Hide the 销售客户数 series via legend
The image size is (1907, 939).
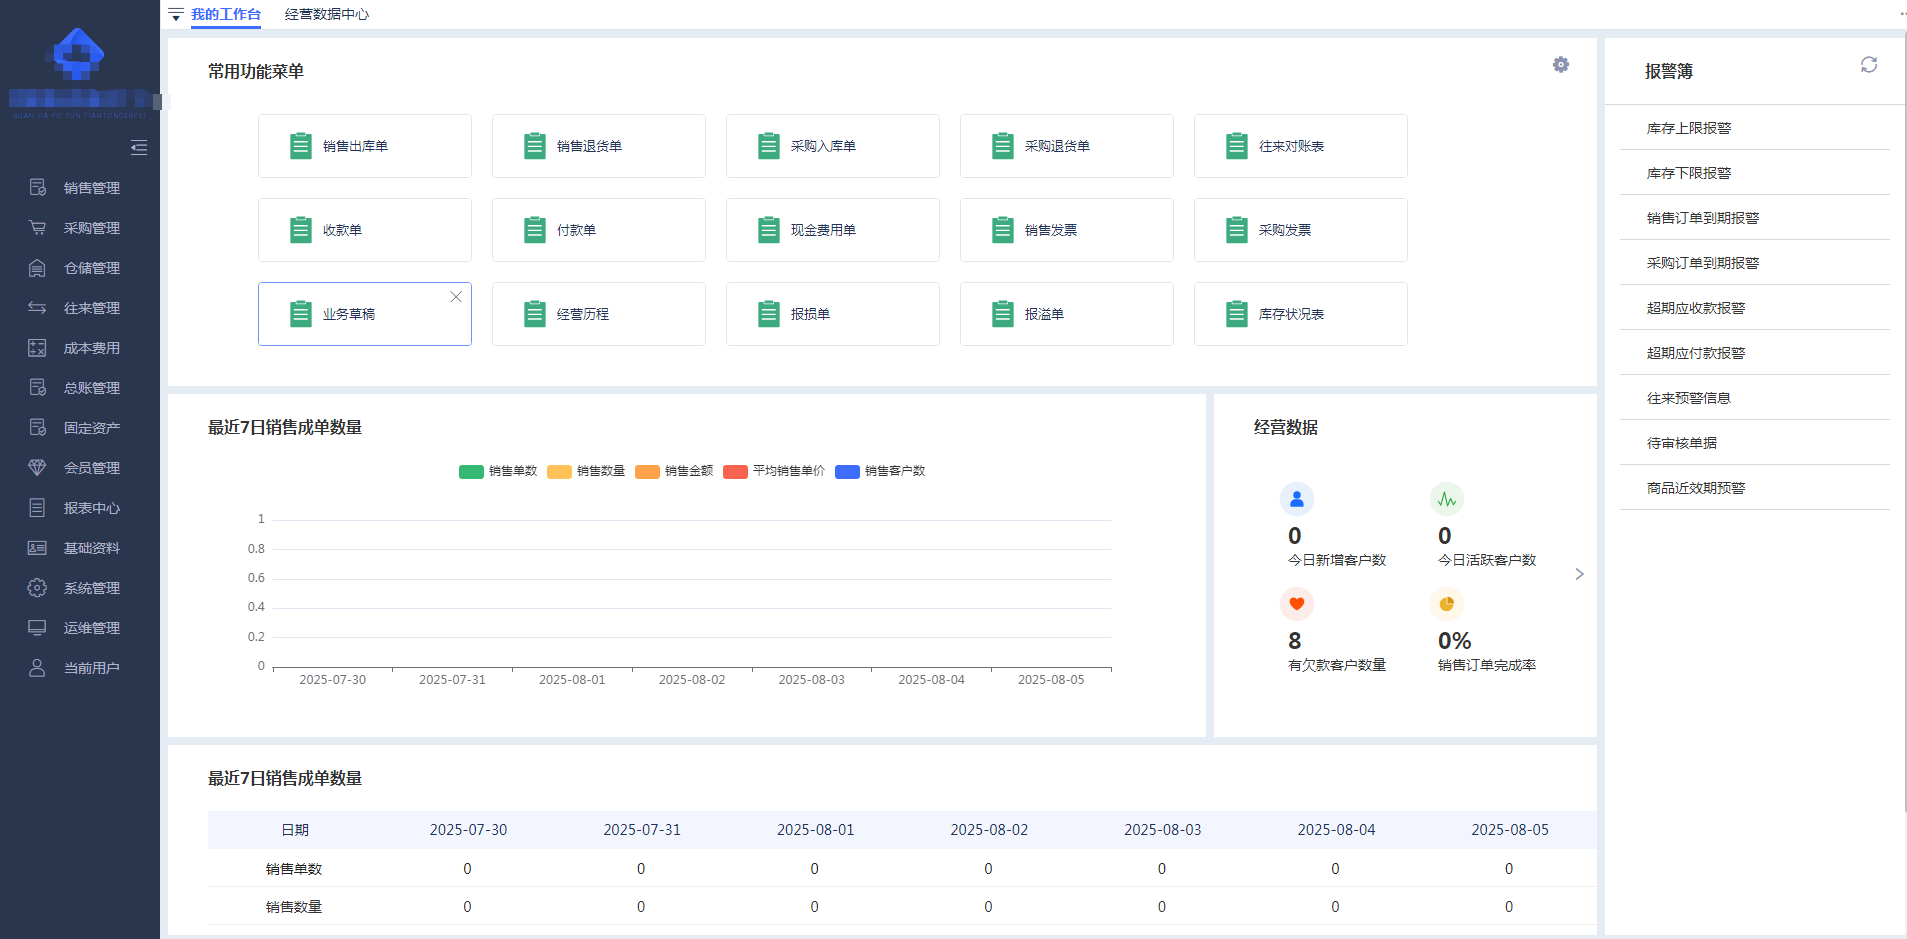coord(880,471)
